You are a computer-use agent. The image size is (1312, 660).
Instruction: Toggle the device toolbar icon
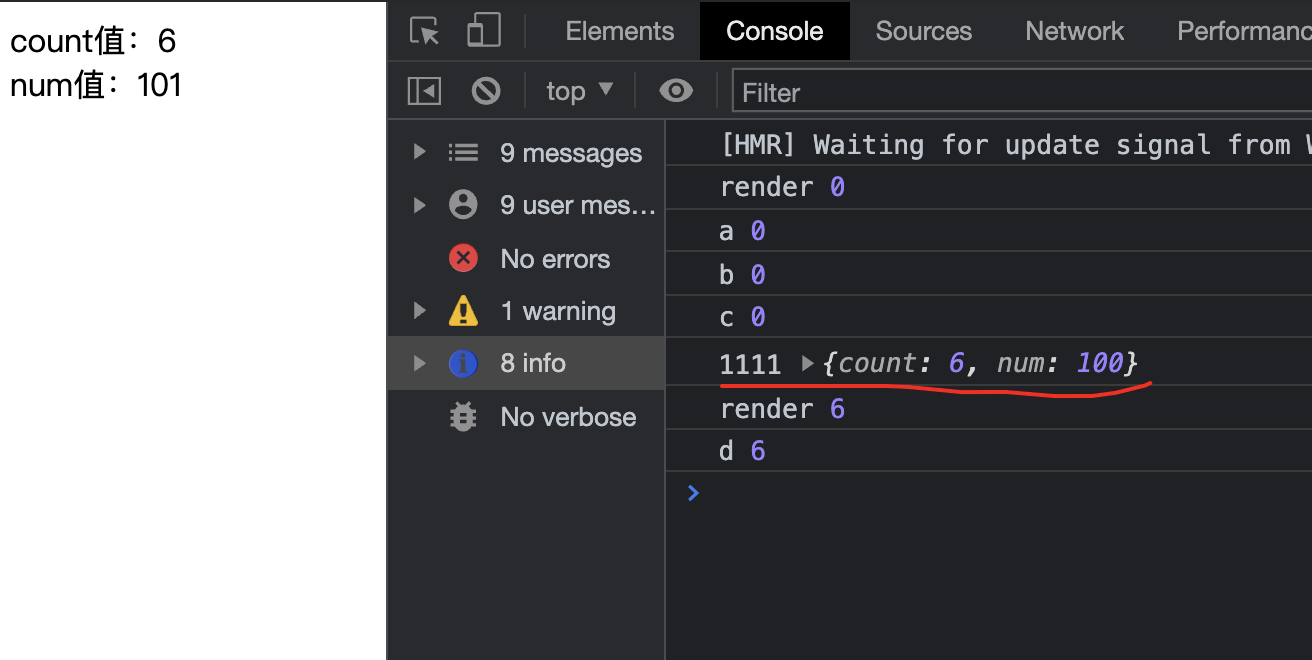(484, 30)
